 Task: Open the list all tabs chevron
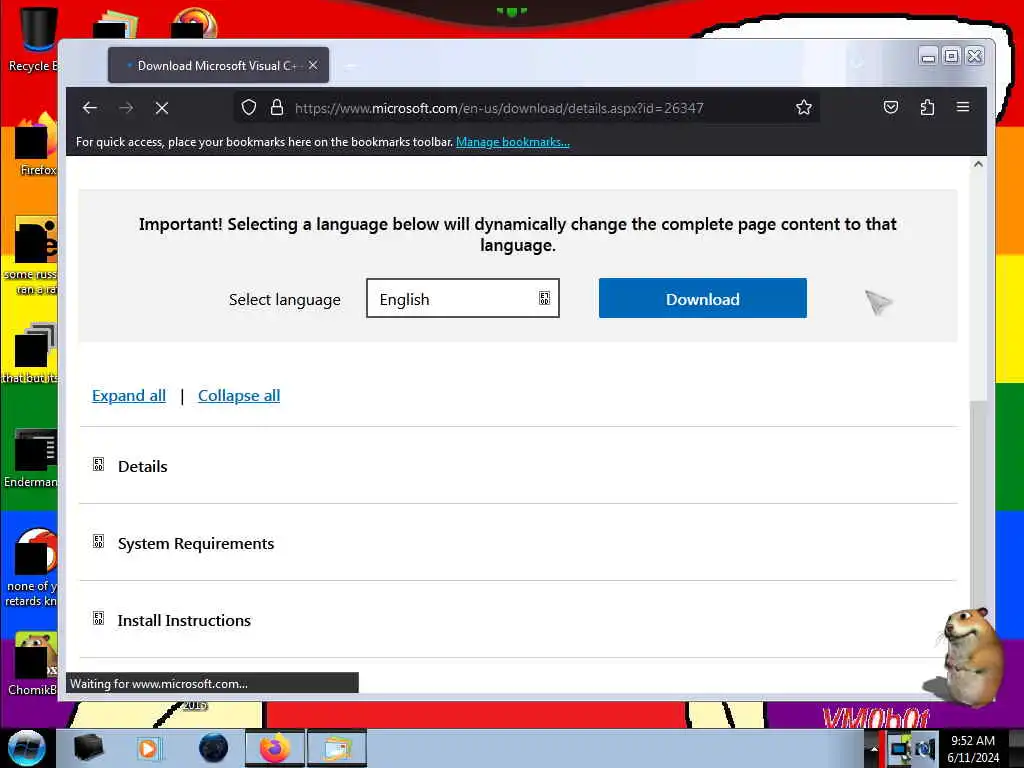[x=857, y=63]
